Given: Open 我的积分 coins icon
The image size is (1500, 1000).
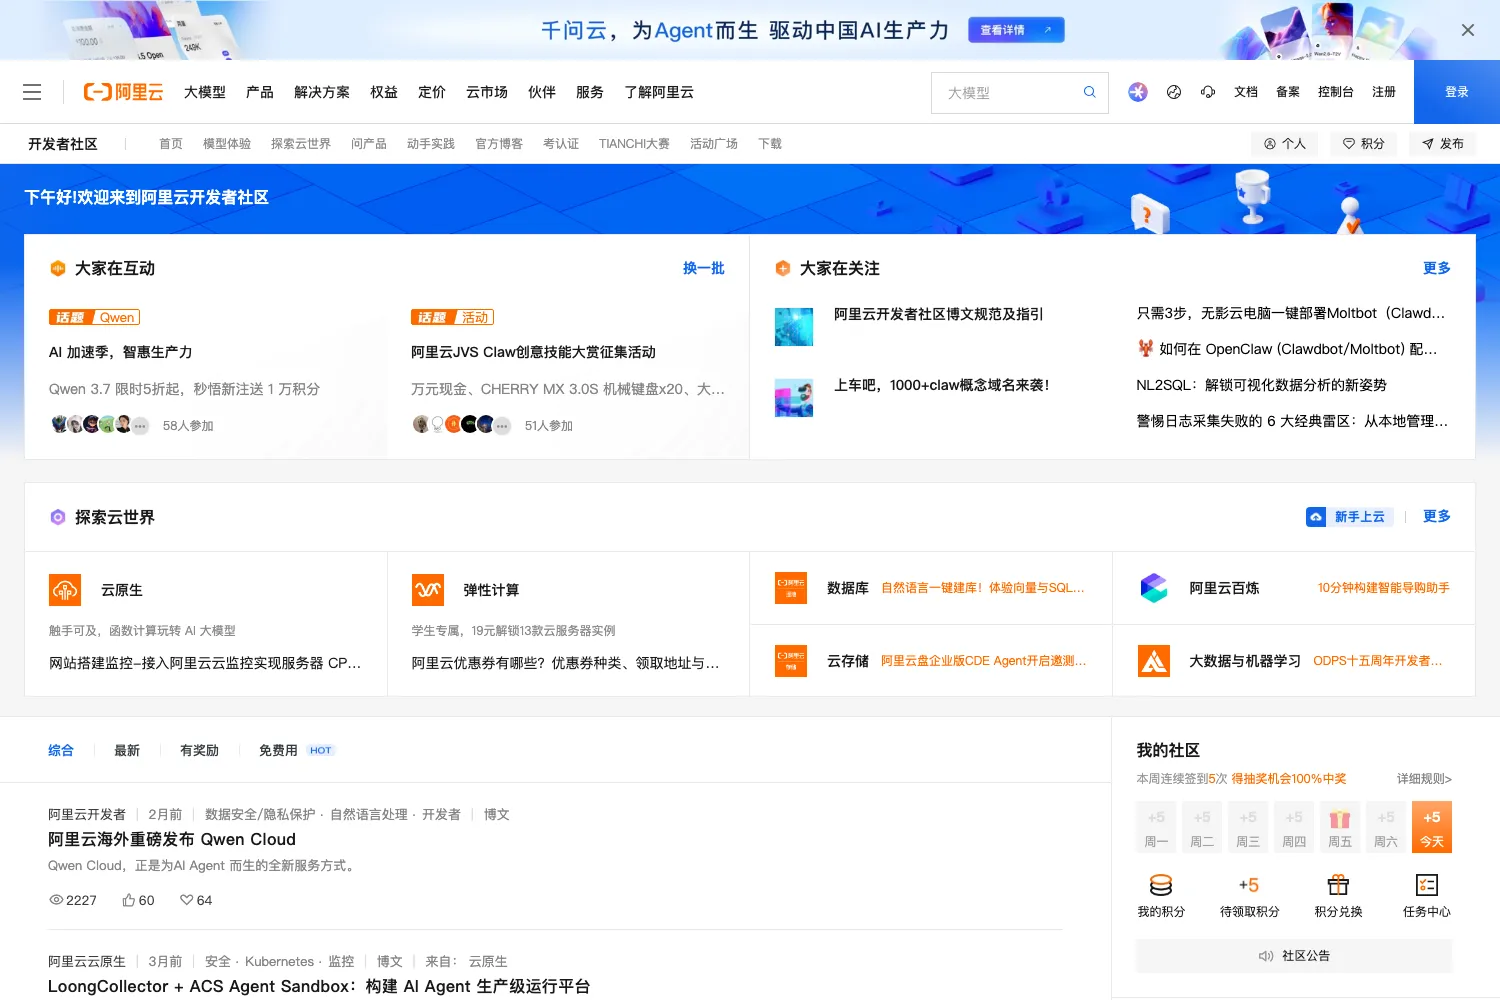Looking at the screenshot, I should (x=1161, y=885).
